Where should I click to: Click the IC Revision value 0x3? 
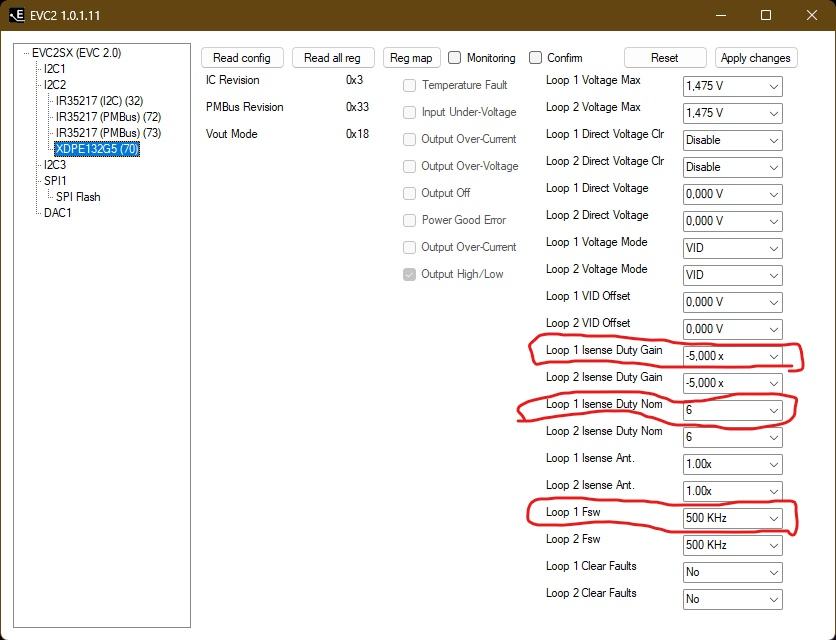355,80
